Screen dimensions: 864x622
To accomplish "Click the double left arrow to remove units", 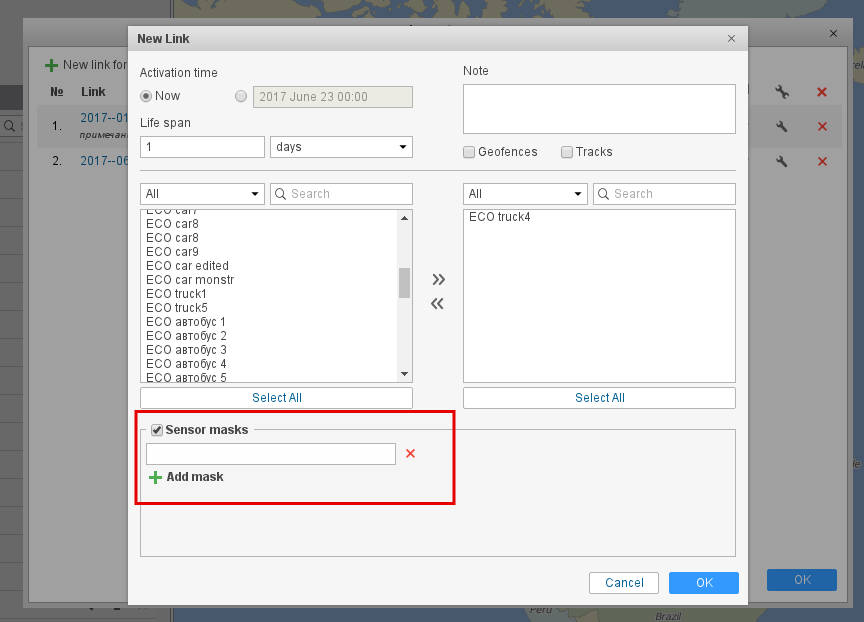I will click(x=438, y=304).
